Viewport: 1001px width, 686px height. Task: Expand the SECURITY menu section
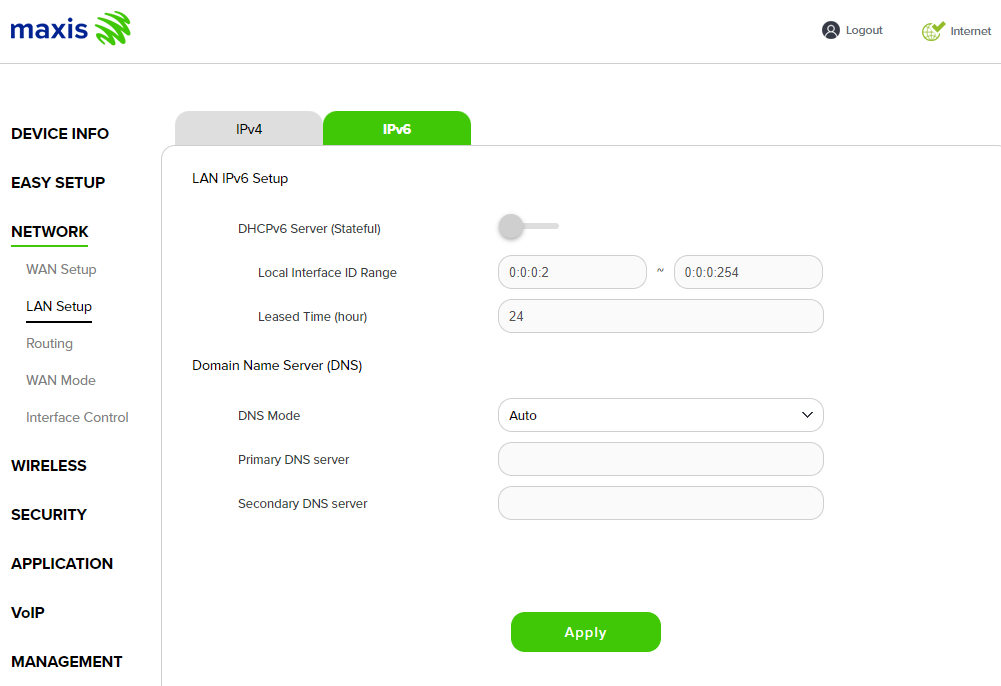click(x=49, y=514)
